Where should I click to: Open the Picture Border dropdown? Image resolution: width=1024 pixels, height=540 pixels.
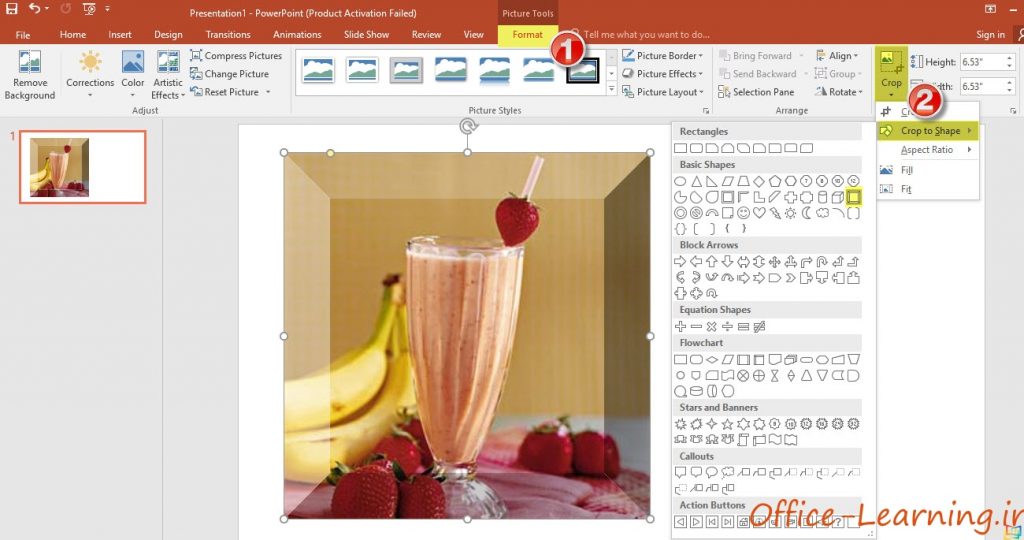point(662,56)
